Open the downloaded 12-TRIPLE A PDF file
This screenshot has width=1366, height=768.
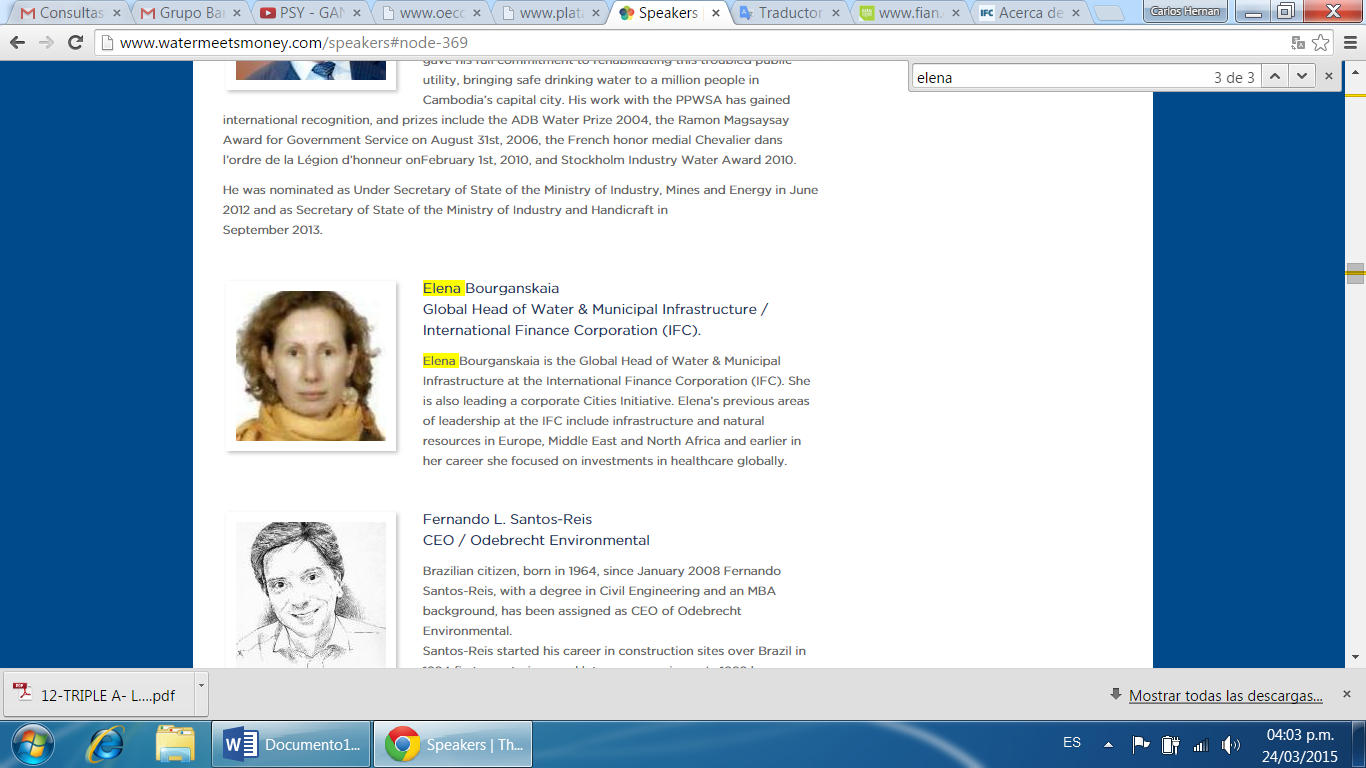coord(98,695)
